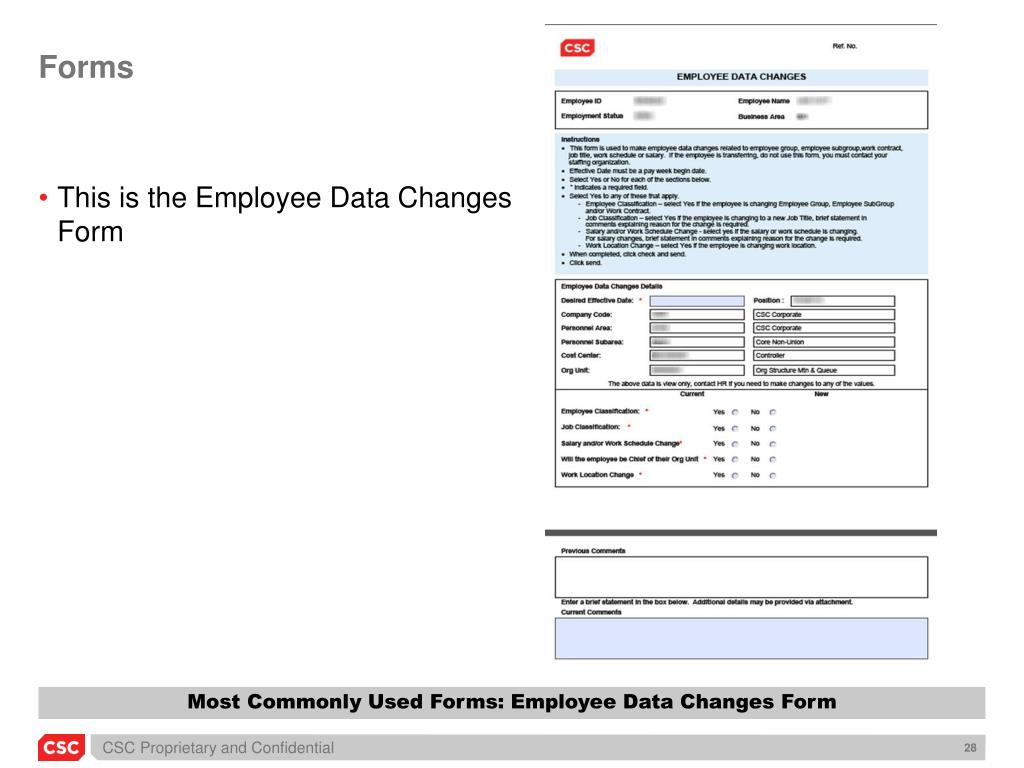Click the Employee ID label
Screen dimensions: 1024x768
tap(581, 101)
